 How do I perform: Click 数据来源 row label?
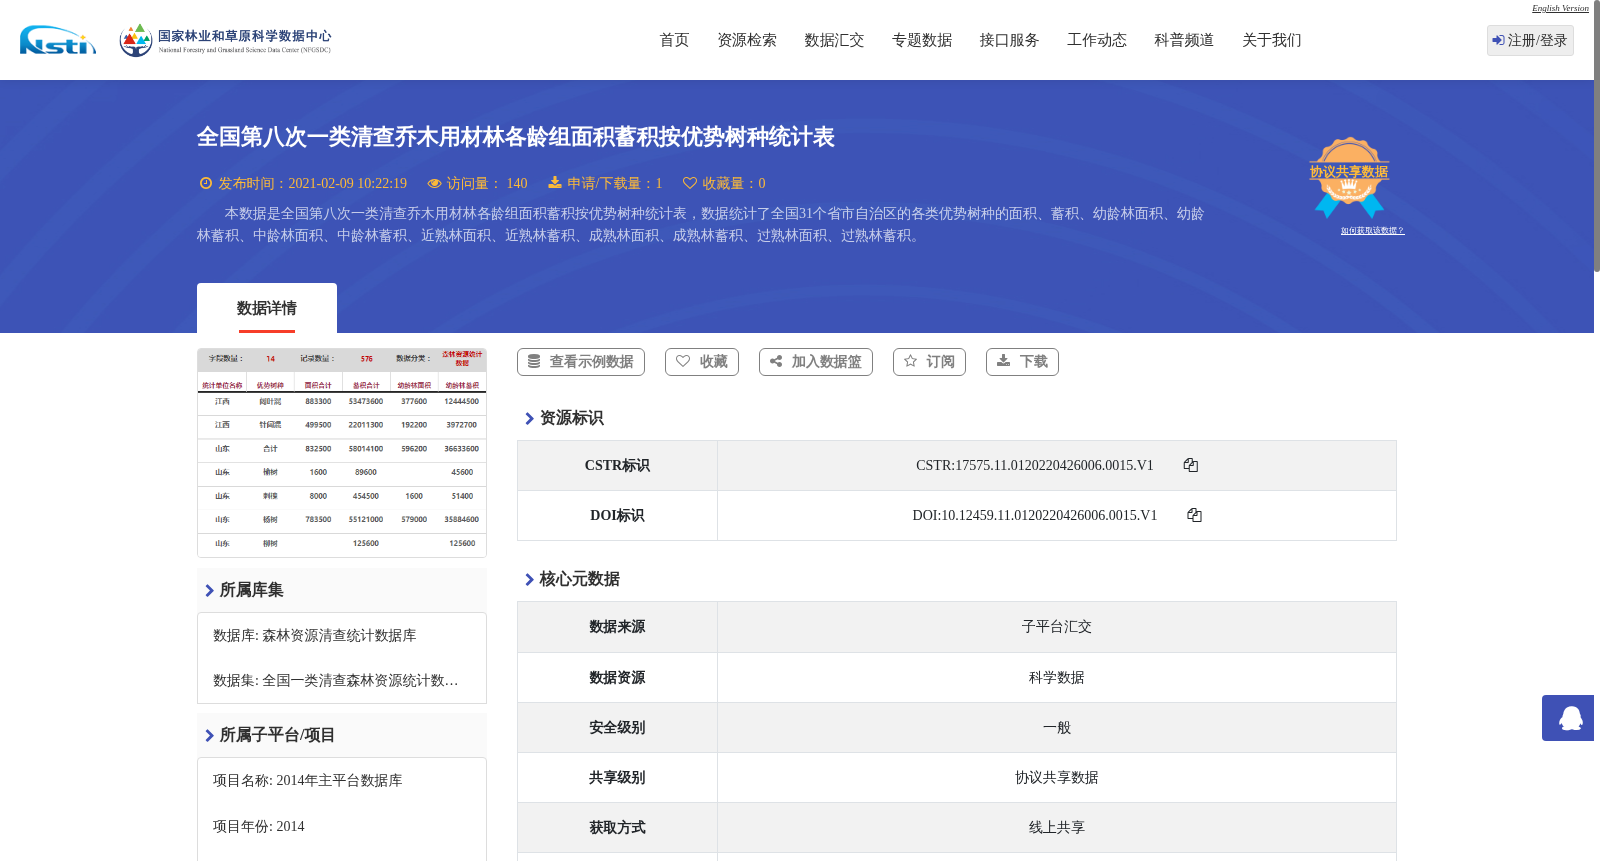(617, 627)
